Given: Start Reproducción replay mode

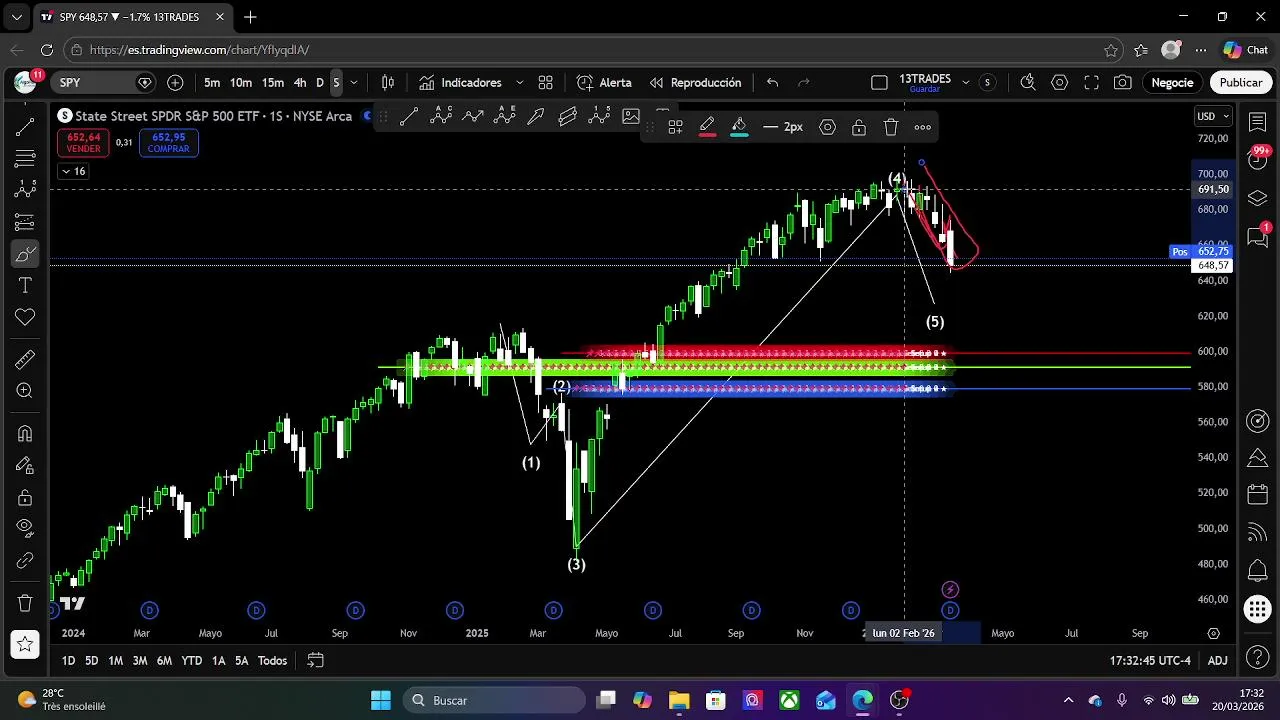Looking at the screenshot, I should tap(695, 83).
